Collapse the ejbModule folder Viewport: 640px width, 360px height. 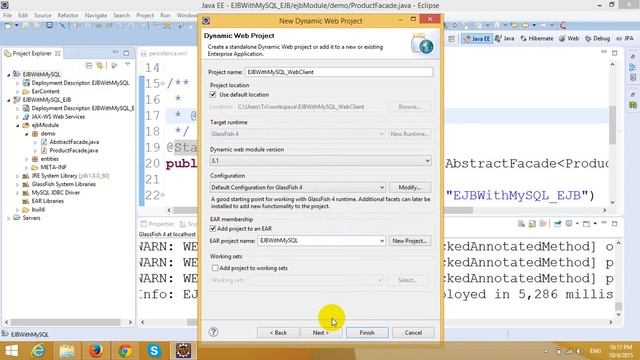pos(18,125)
